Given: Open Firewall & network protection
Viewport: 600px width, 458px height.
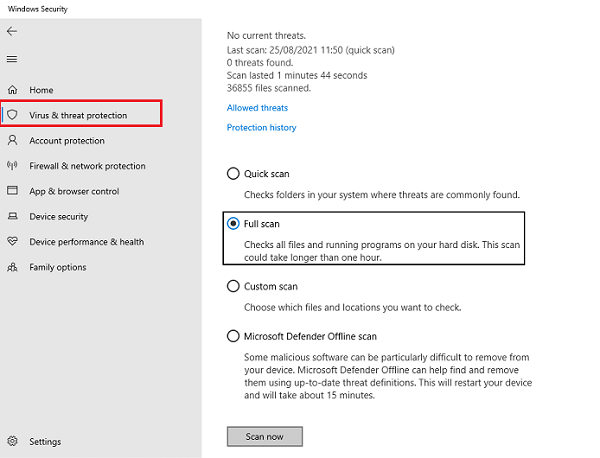Looking at the screenshot, I should 87,166.
